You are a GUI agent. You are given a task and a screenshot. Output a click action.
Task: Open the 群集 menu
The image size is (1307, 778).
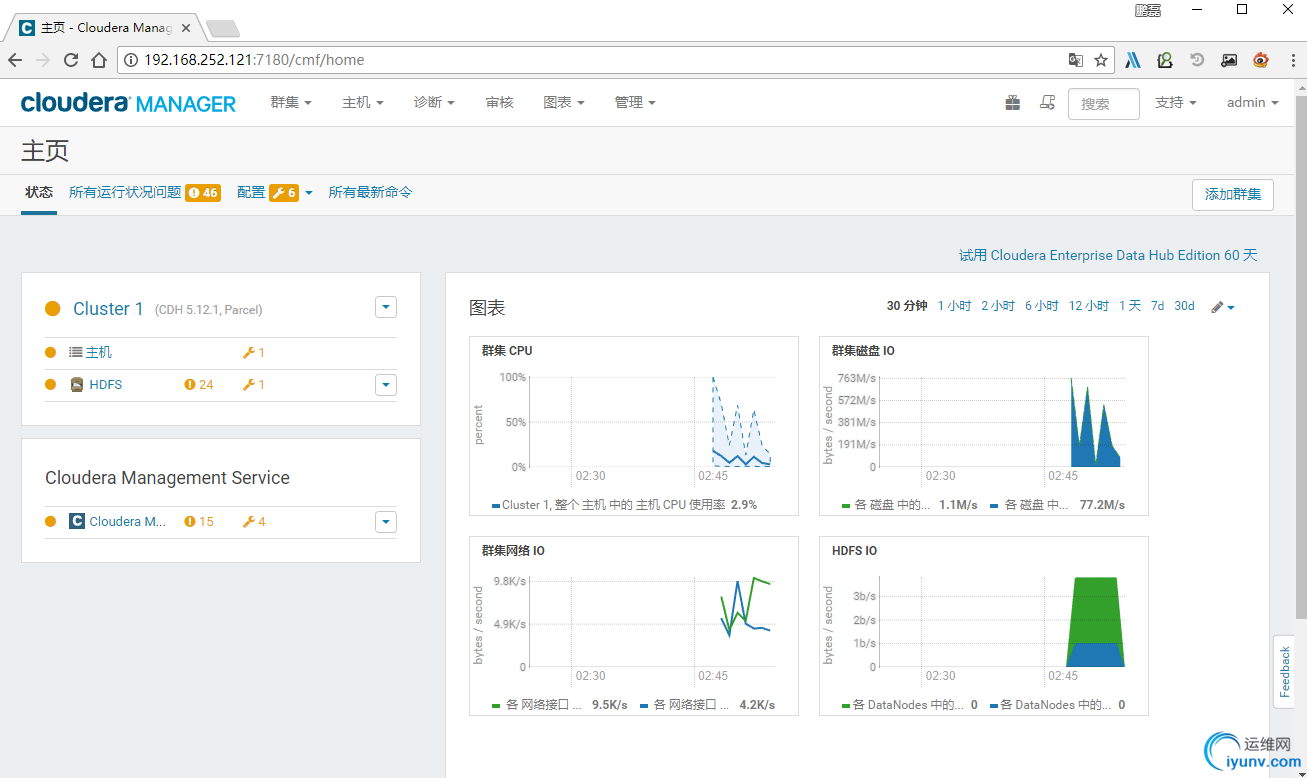point(291,103)
